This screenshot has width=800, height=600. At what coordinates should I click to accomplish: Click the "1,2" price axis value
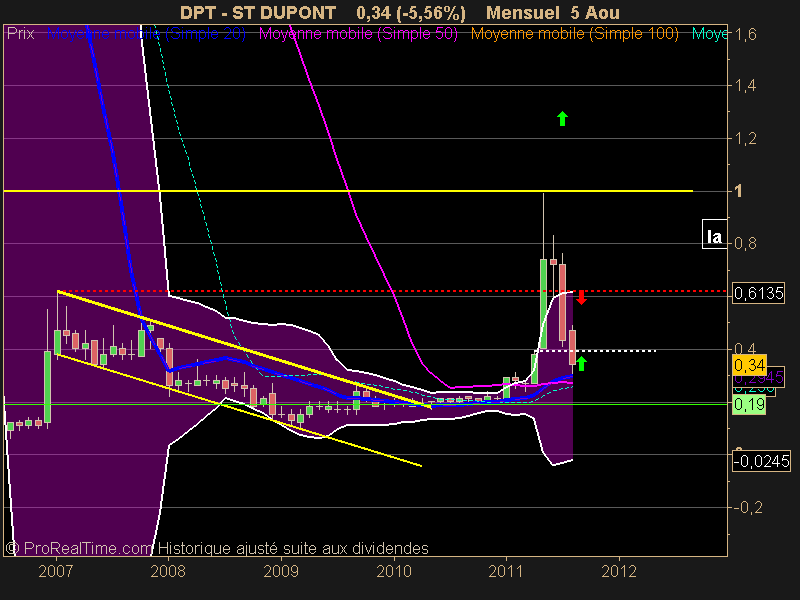click(745, 138)
